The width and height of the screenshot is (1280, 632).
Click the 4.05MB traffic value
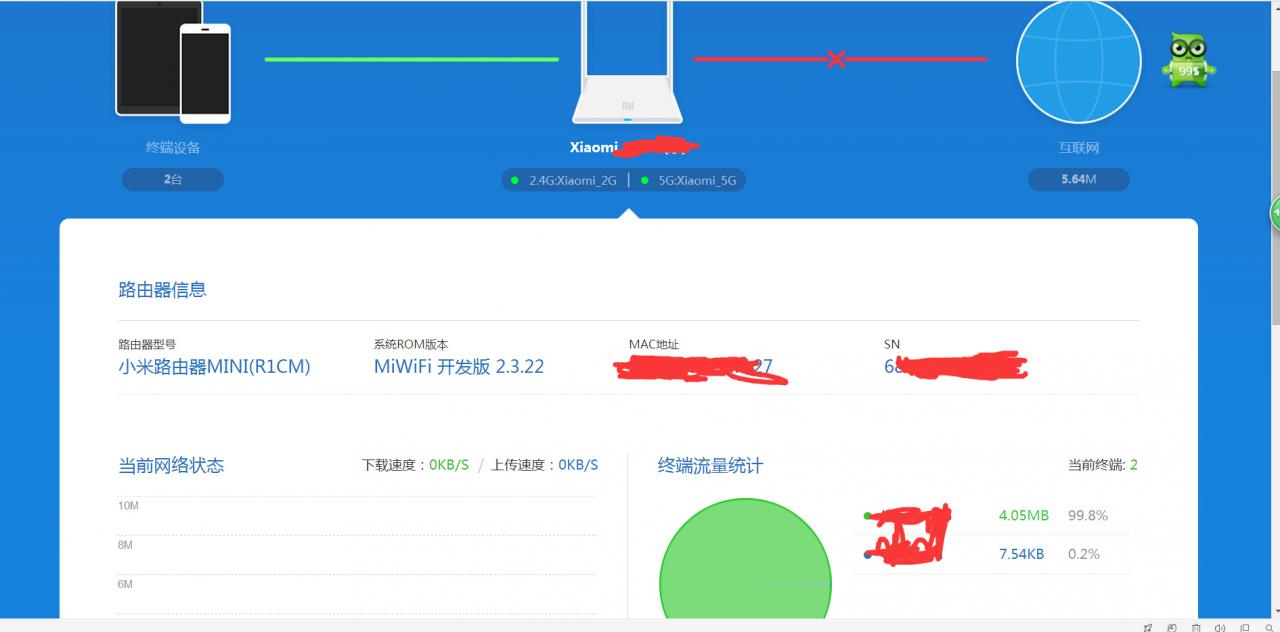click(x=1023, y=515)
